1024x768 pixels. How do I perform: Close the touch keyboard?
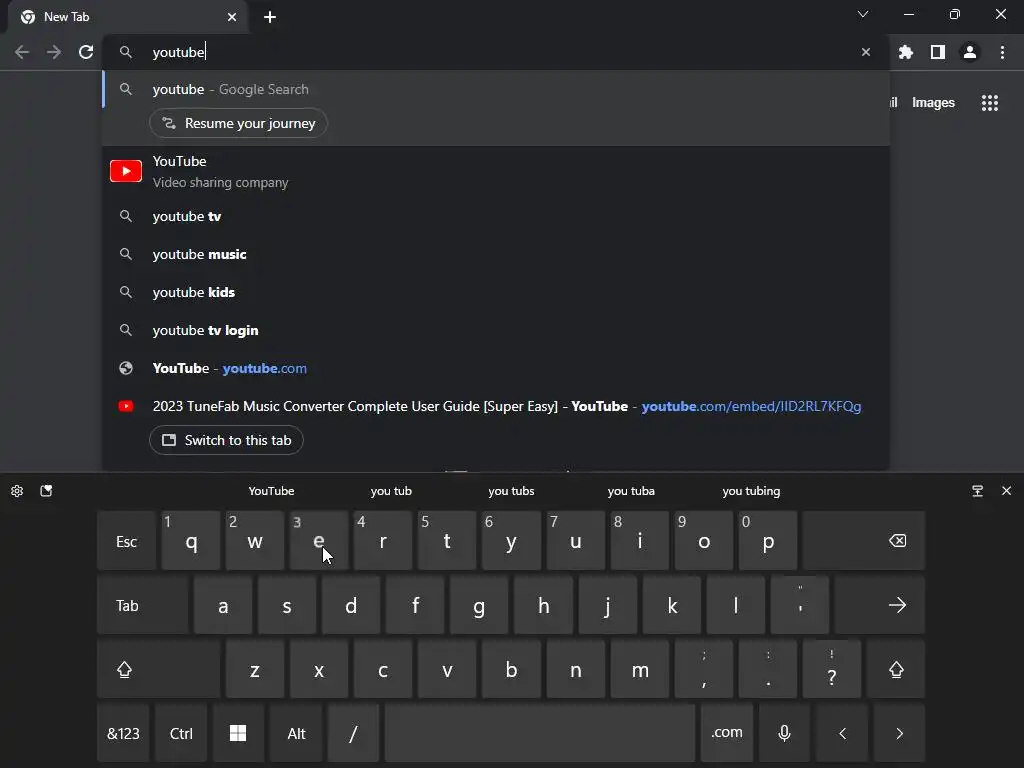tap(1006, 491)
